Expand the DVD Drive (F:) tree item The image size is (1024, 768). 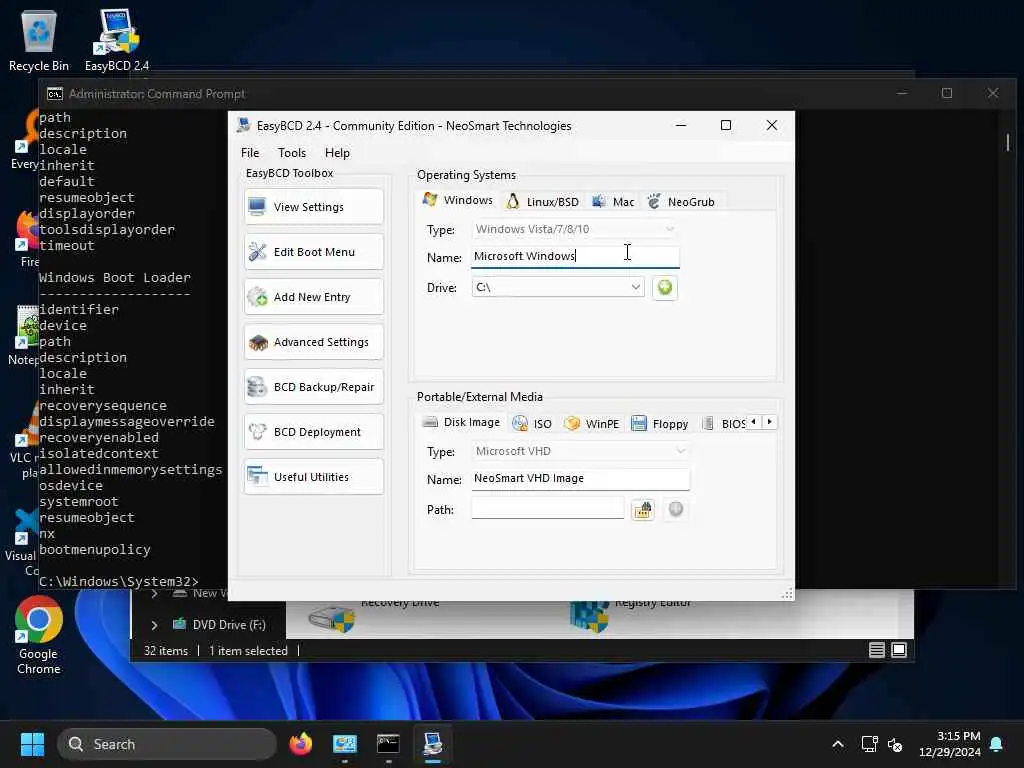coord(154,625)
